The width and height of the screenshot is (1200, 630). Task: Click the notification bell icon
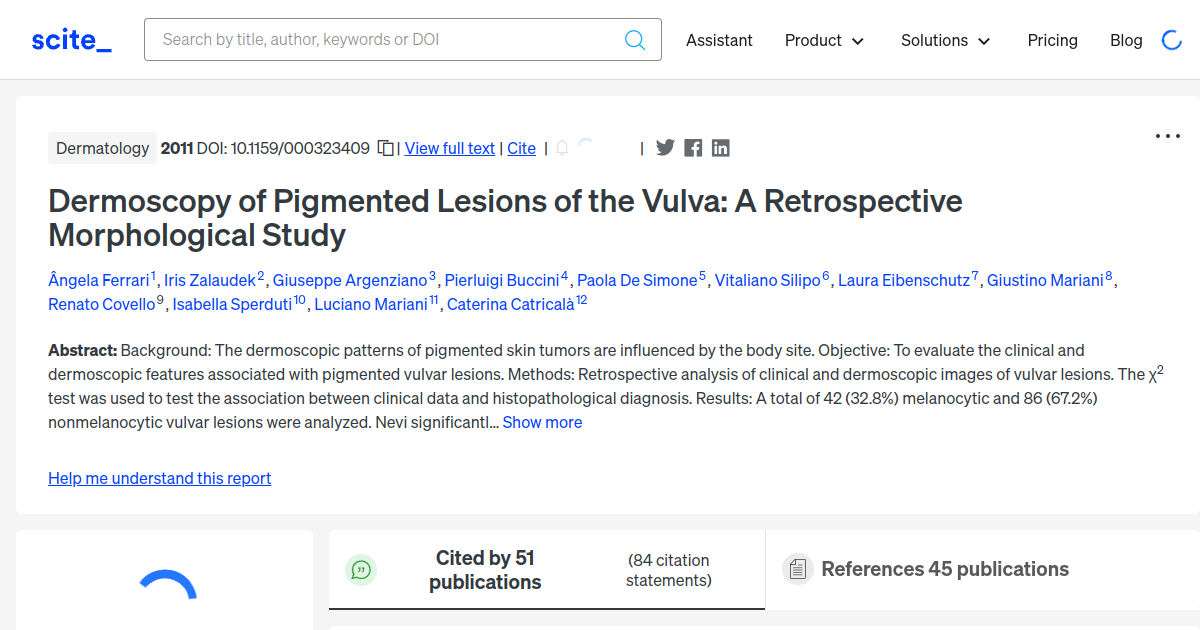click(x=562, y=147)
